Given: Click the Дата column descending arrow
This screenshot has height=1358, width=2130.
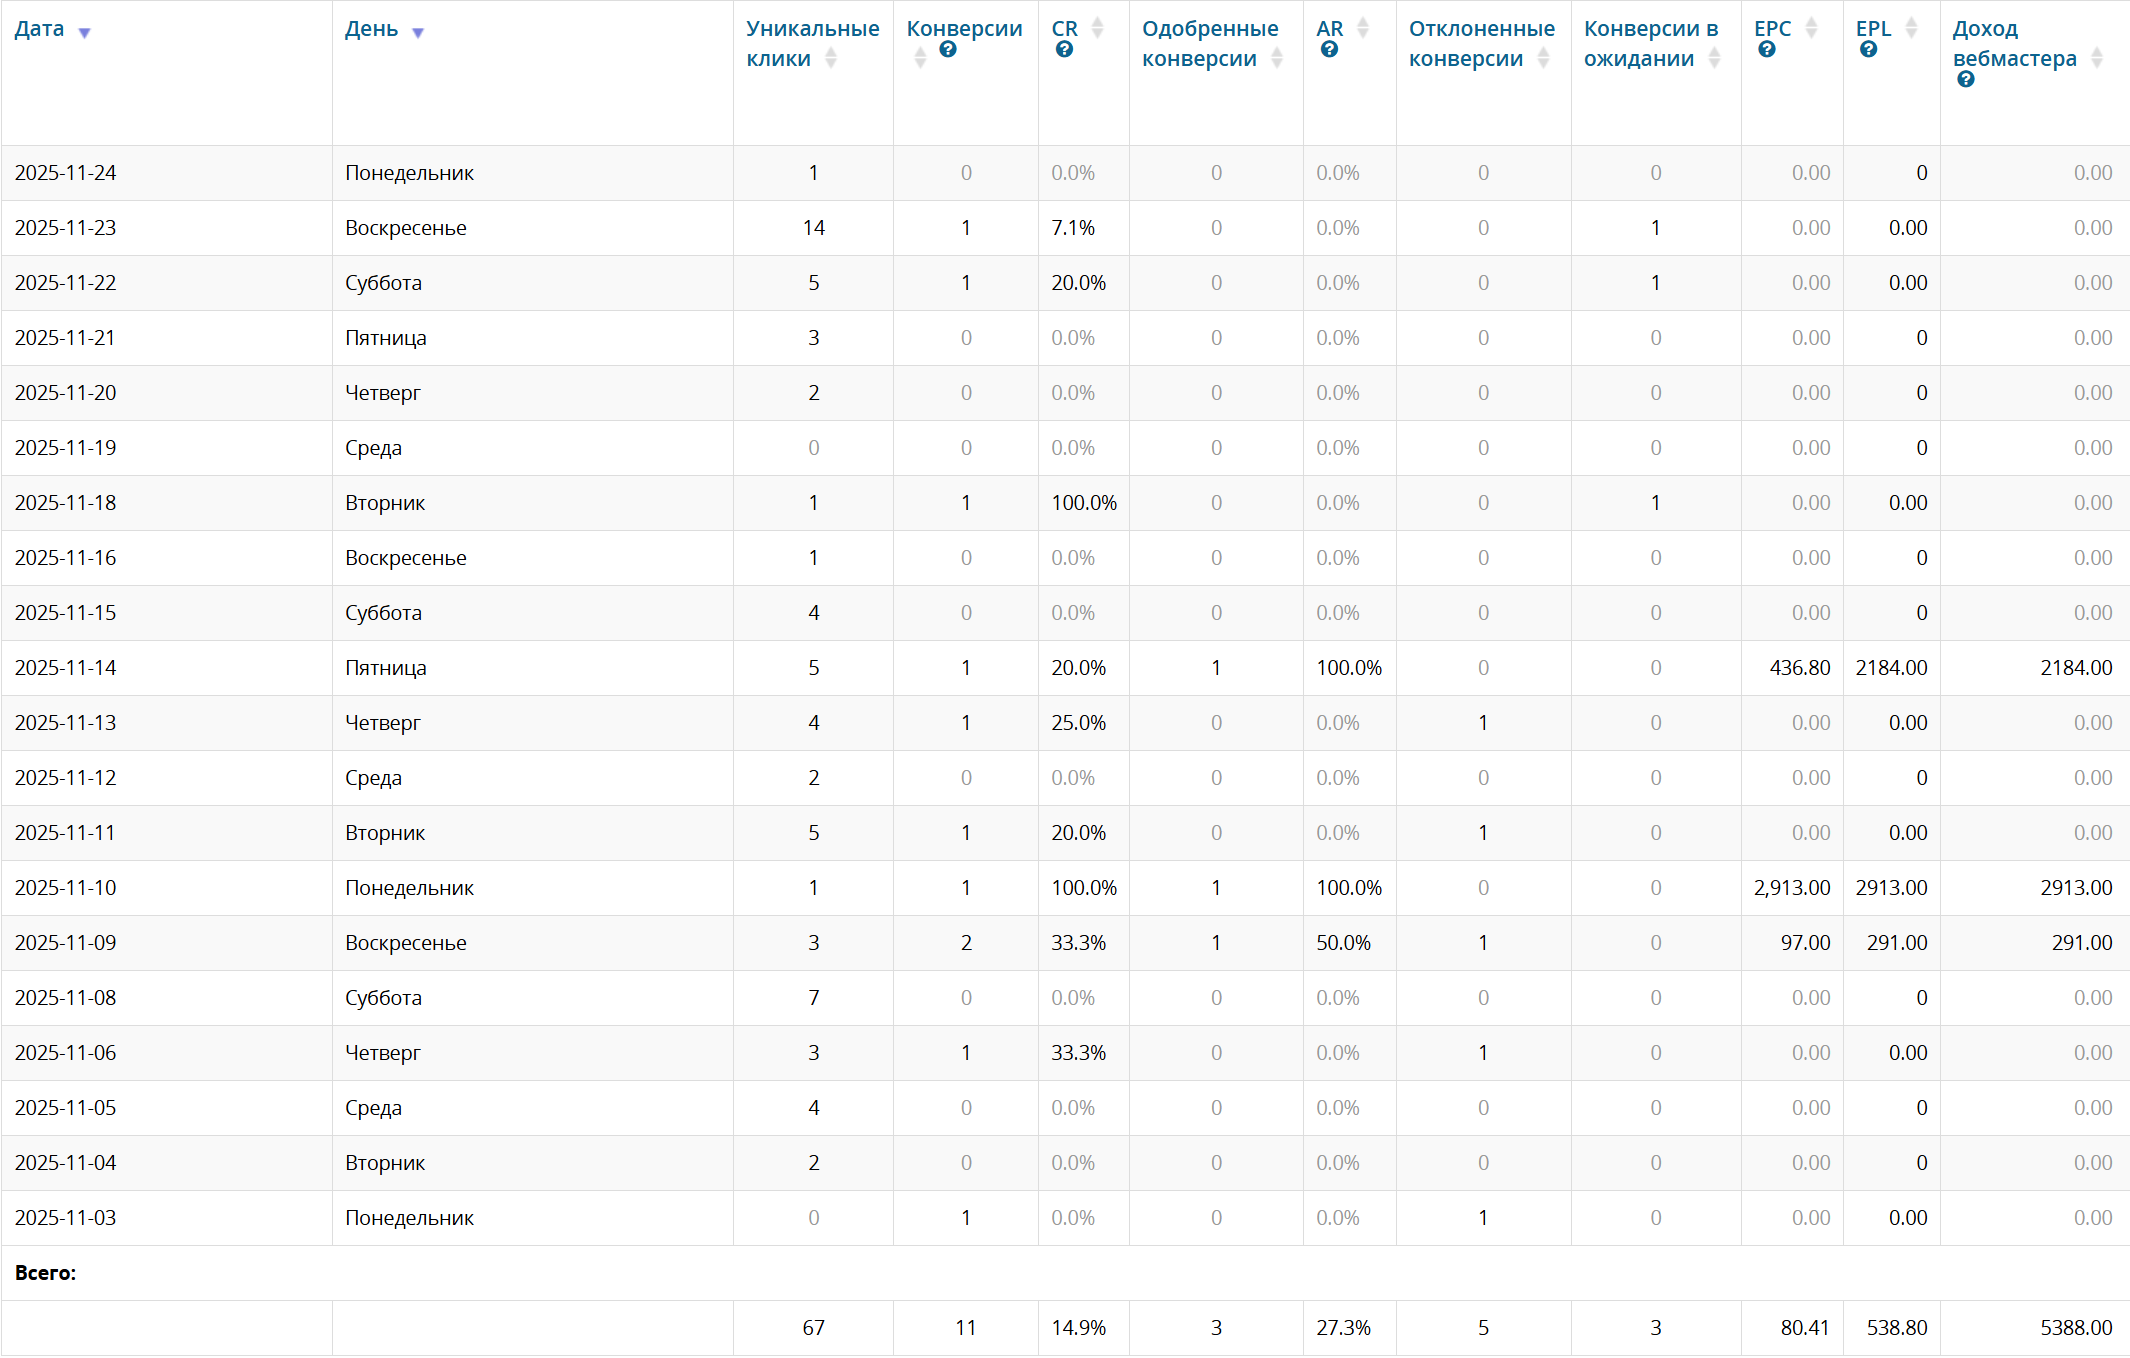Looking at the screenshot, I should [85, 33].
